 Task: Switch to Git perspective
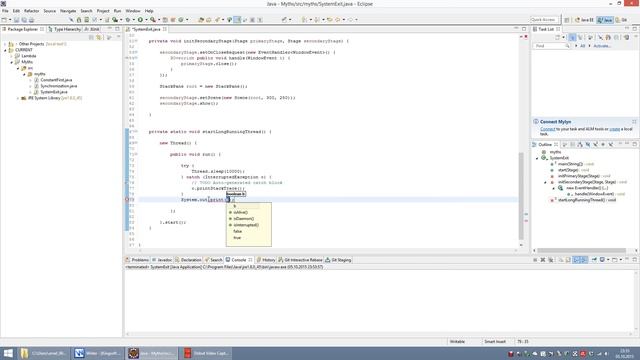621,20
